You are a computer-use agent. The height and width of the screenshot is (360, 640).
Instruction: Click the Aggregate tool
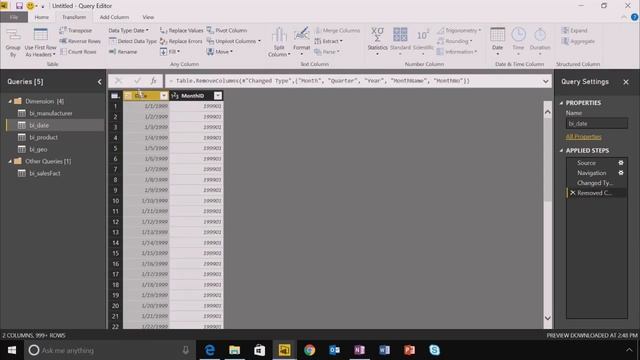pos(578,41)
